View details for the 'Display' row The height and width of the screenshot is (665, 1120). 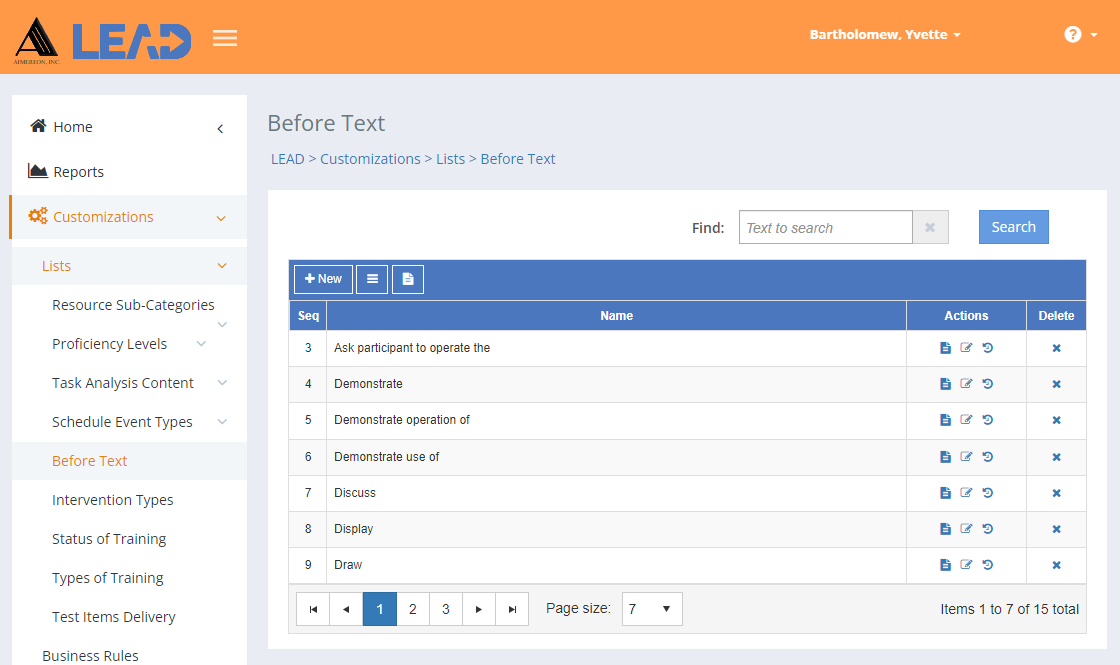pos(945,529)
